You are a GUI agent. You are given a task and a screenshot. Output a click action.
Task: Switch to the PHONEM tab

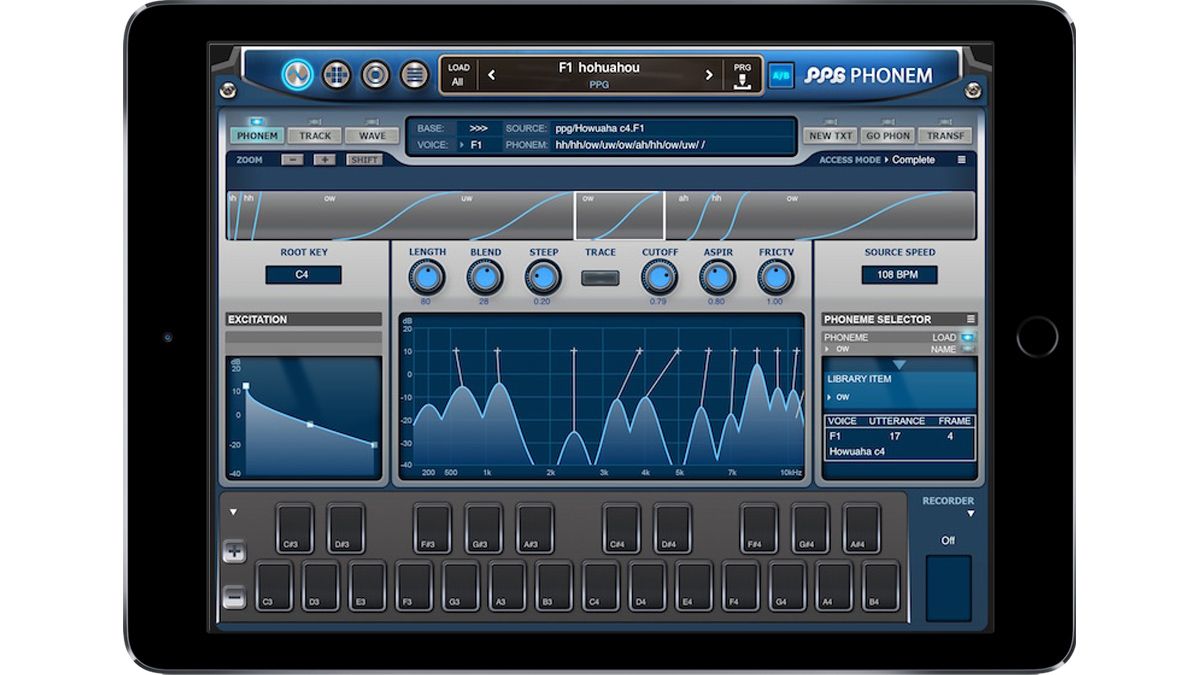pos(258,135)
